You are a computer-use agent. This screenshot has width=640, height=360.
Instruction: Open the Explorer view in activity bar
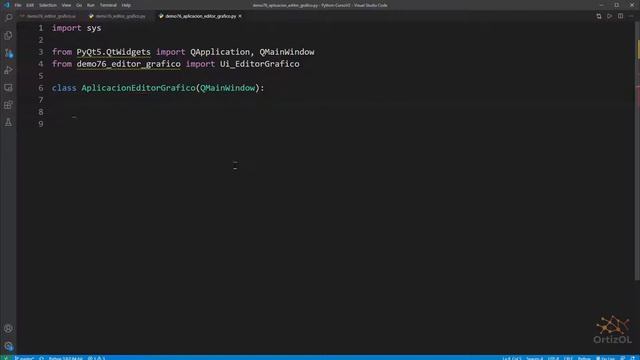[8, 36]
